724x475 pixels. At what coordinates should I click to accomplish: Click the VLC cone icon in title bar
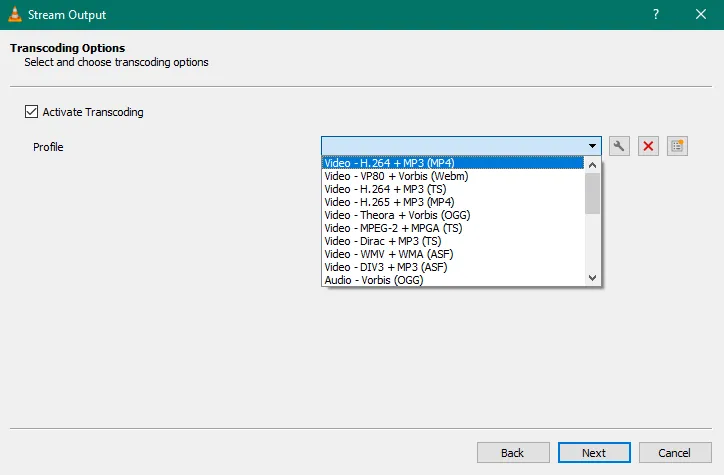(x=15, y=14)
